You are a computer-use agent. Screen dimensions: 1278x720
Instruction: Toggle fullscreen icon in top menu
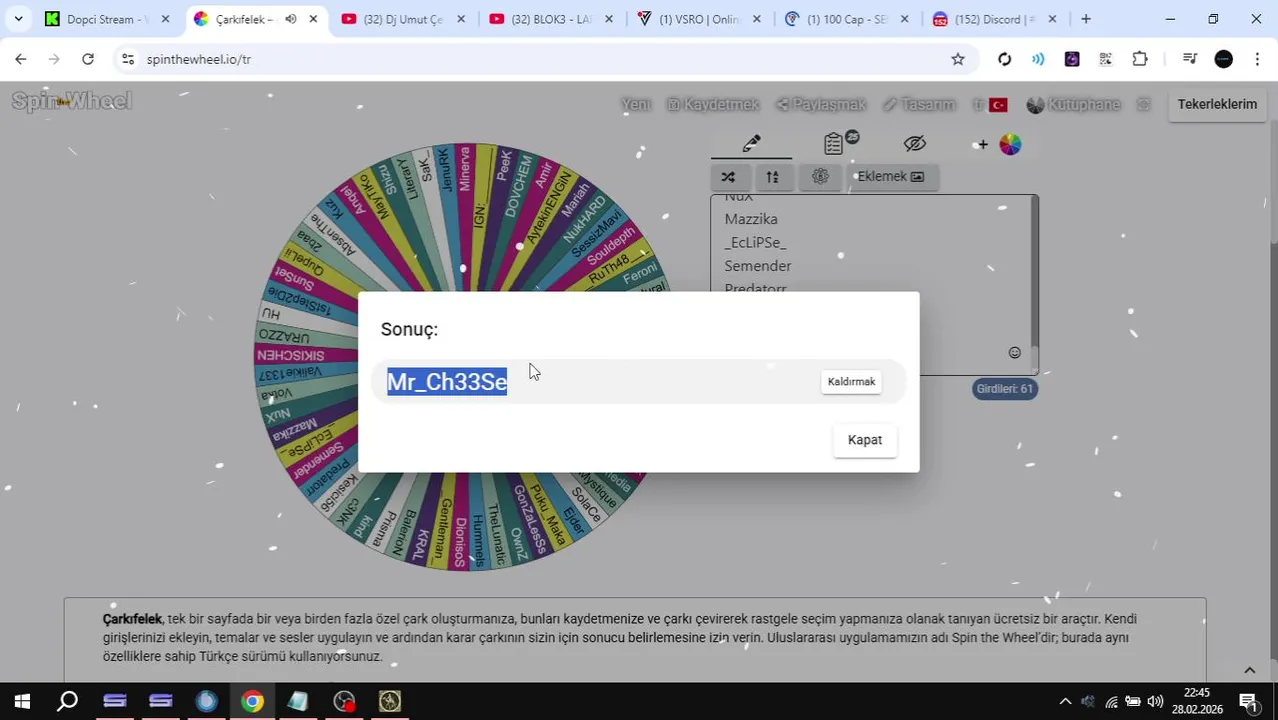pyautogui.click(x=1144, y=104)
